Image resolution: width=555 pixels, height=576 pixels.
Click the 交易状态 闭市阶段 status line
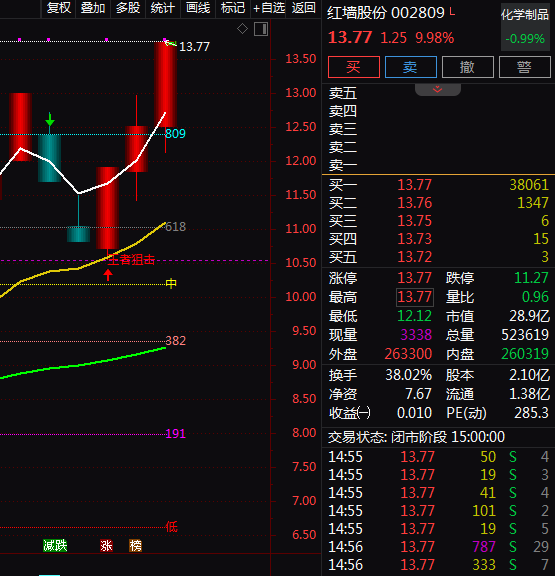[x=416, y=437]
